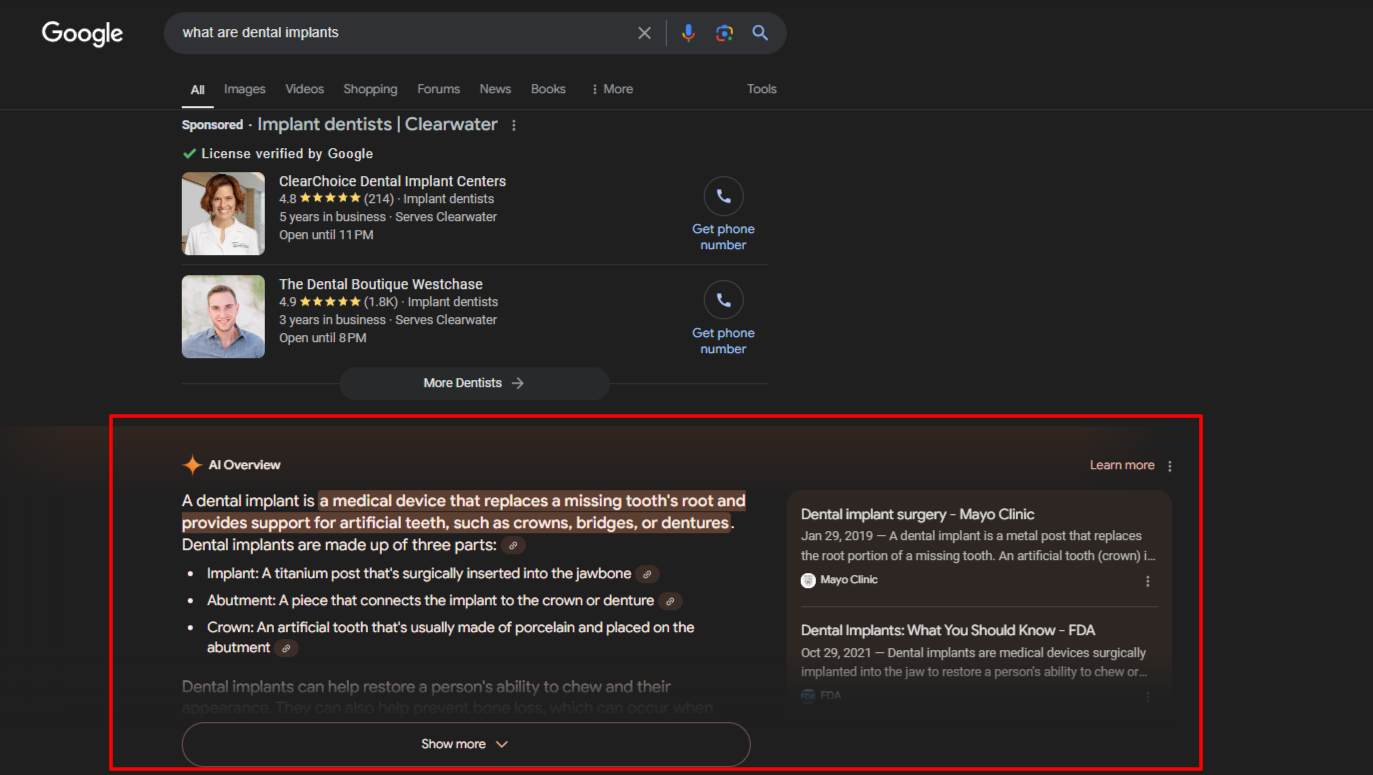
Task: Open 'Dental implant surgery - Mayo Clinic' result
Action: click(918, 514)
